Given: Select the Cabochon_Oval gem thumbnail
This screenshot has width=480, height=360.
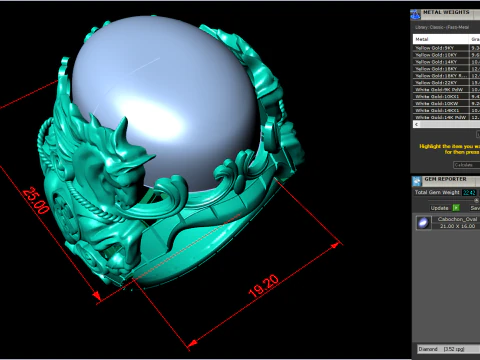Looking at the screenshot, I should coord(423,222).
